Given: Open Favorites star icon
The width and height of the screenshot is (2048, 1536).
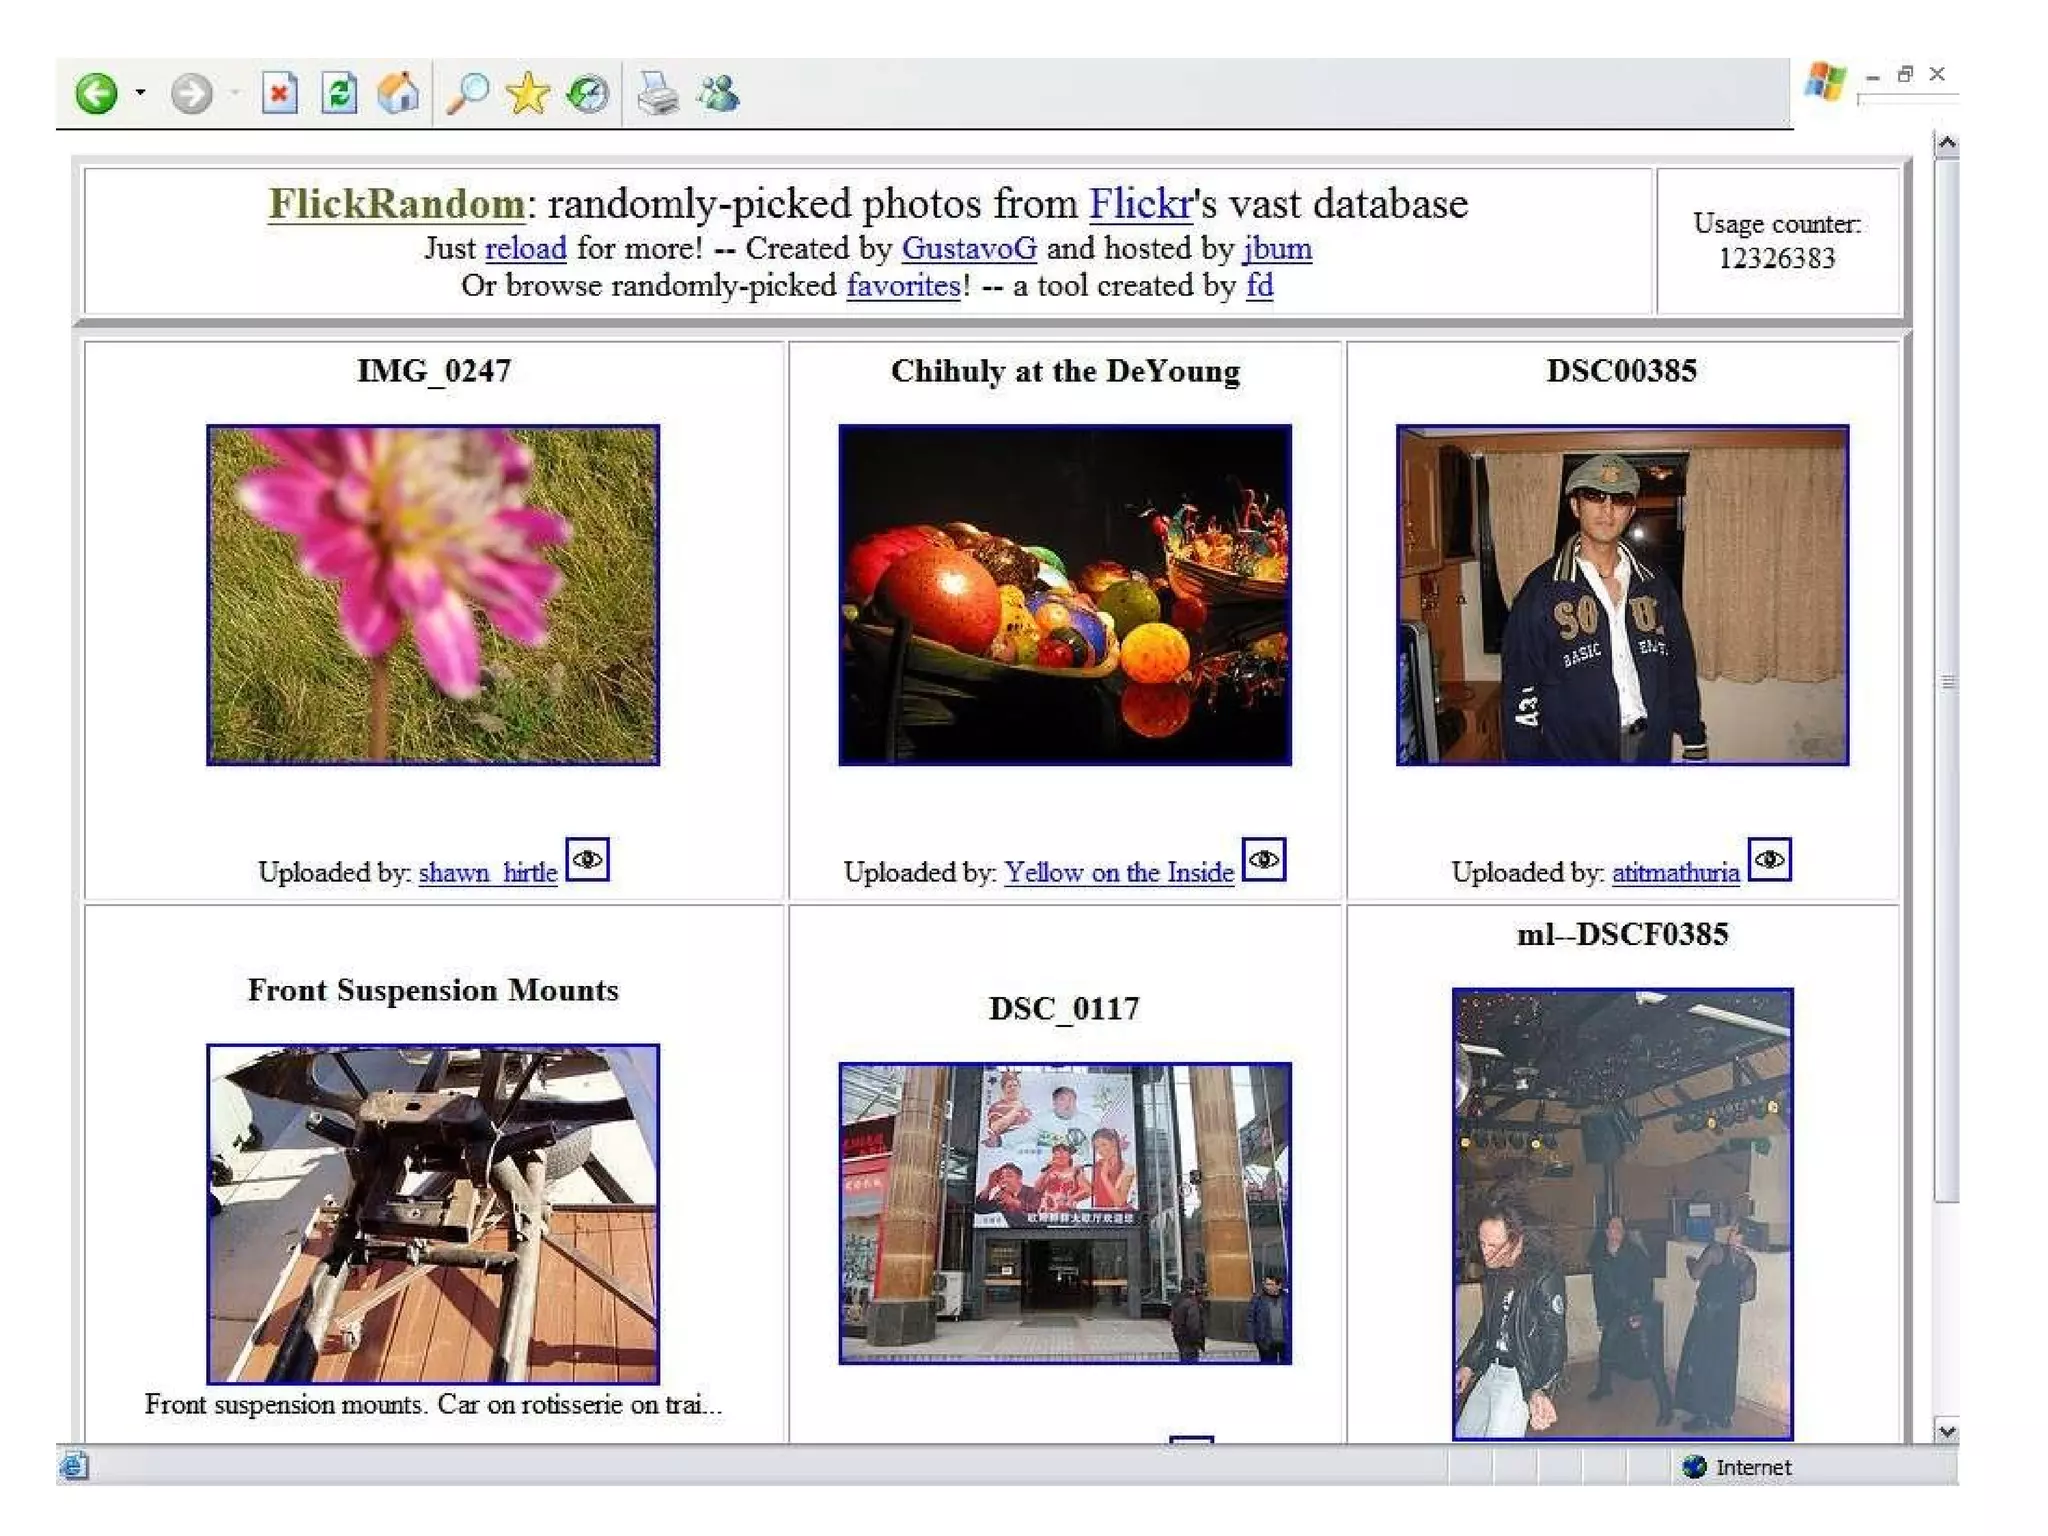Looking at the screenshot, I should click(x=527, y=94).
